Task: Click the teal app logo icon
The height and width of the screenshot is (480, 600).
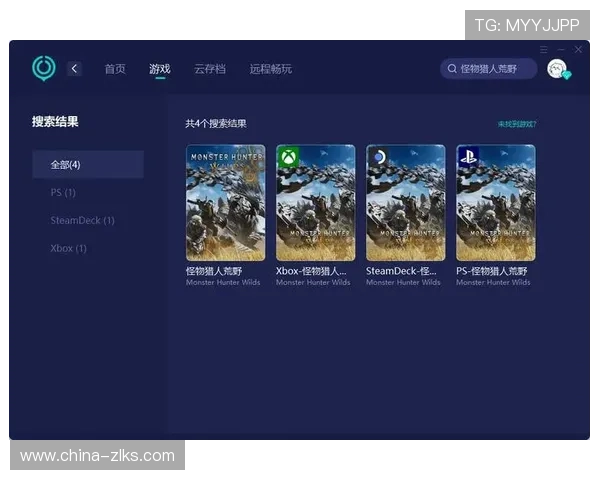Action: [44, 68]
